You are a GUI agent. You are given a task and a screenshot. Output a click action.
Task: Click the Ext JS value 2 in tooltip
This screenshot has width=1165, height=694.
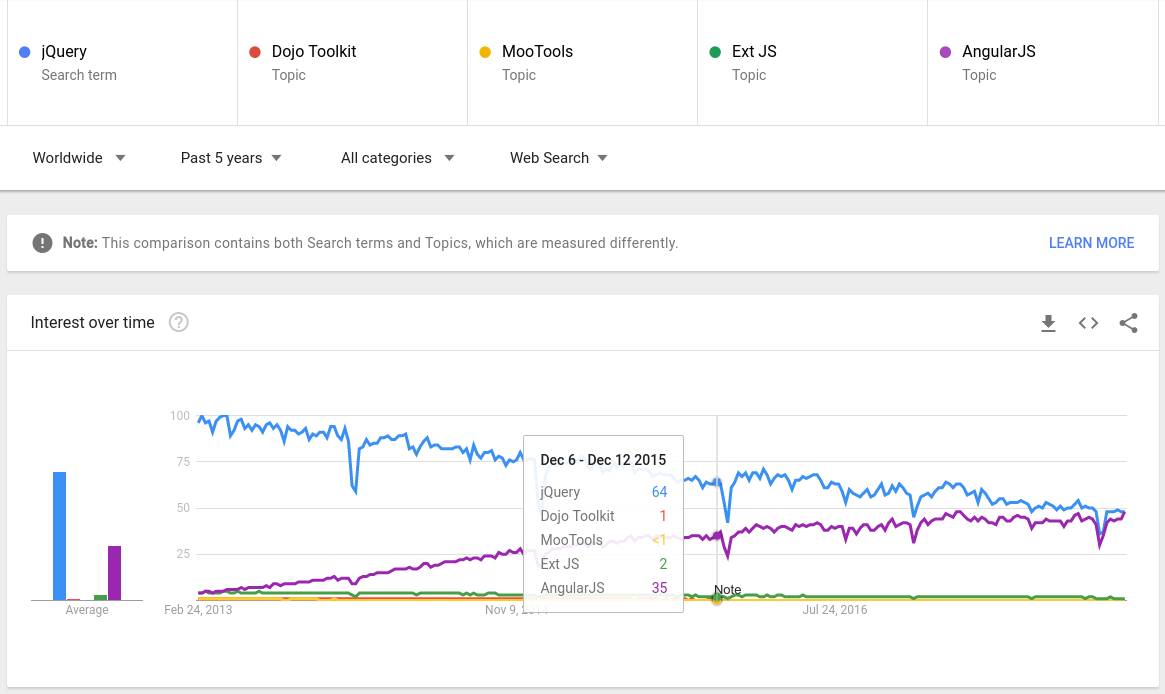click(x=663, y=564)
